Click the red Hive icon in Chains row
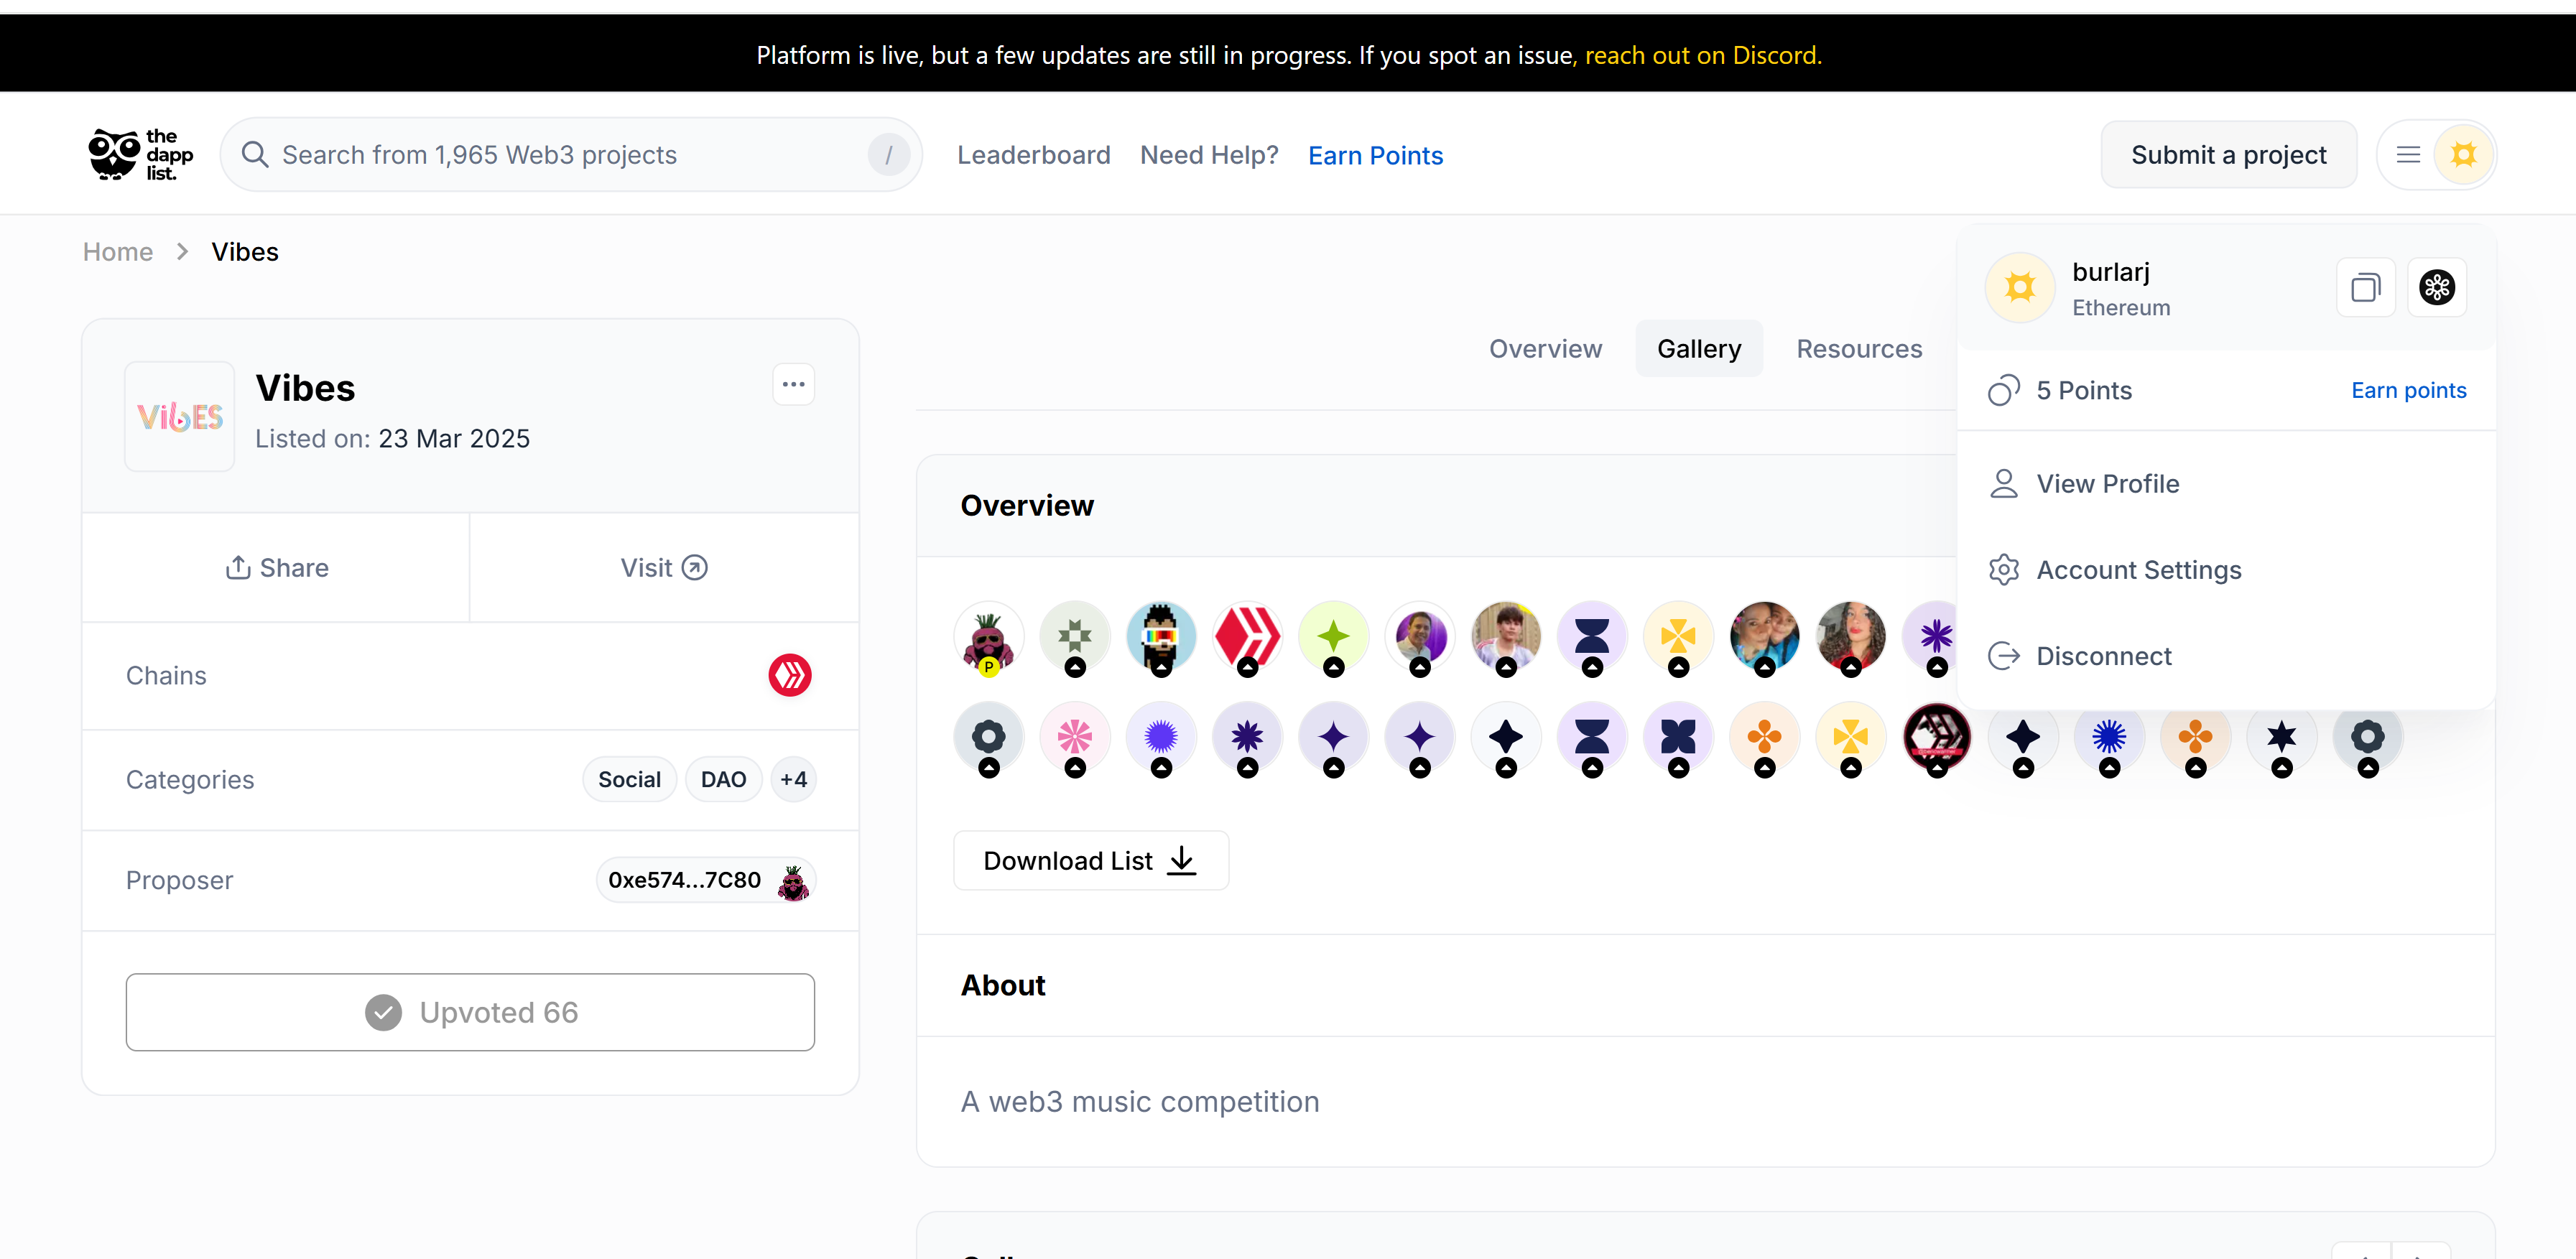 point(789,675)
